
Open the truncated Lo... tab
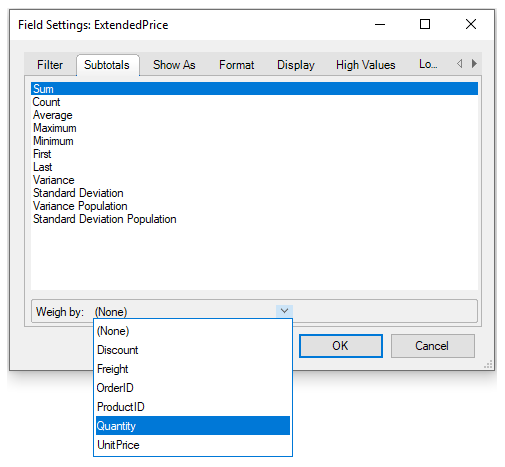point(428,64)
